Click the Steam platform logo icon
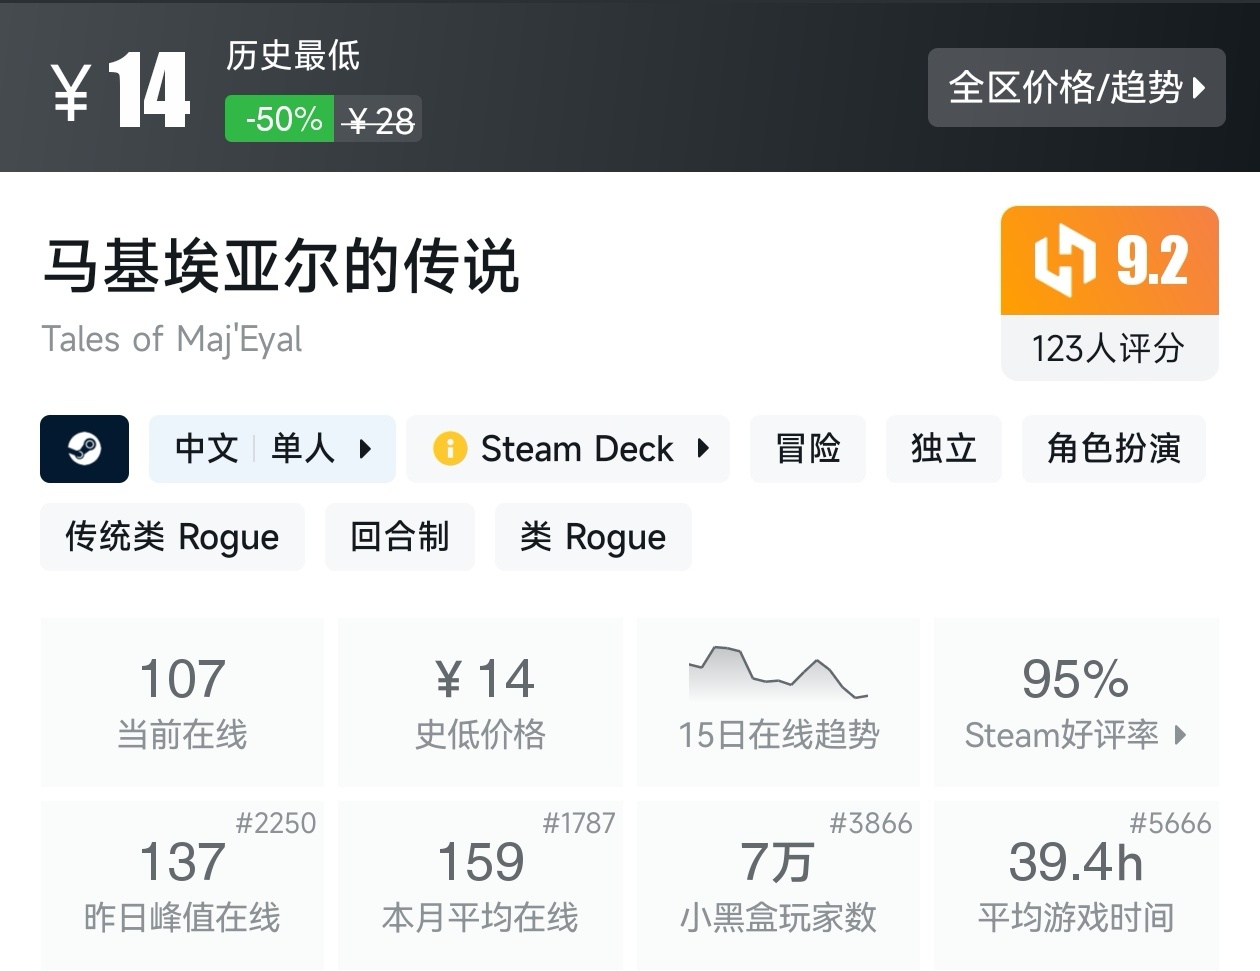This screenshot has height=971, width=1260. pyautogui.click(x=84, y=449)
